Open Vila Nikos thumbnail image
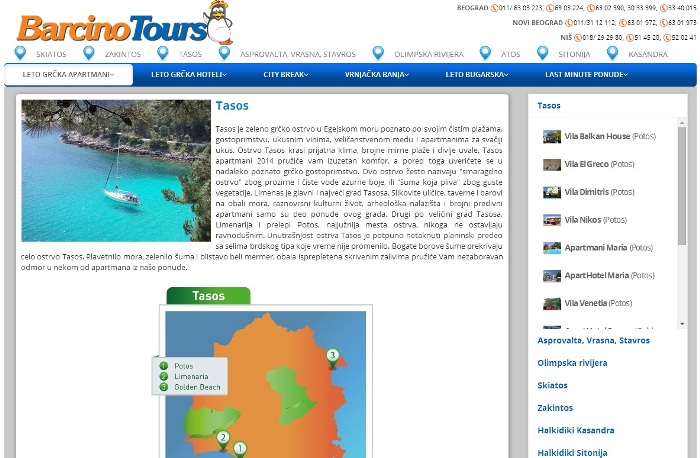Image resolution: width=700 pixels, height=458 pixels. point(552,220)
